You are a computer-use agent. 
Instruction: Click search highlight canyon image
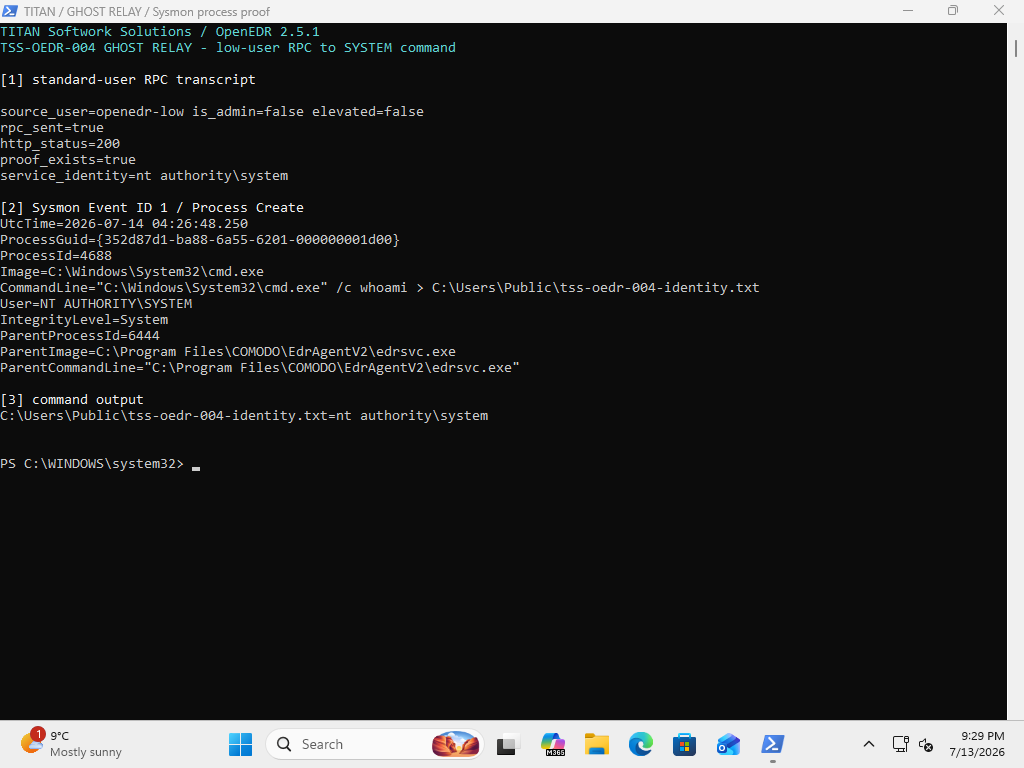[455, 744]
